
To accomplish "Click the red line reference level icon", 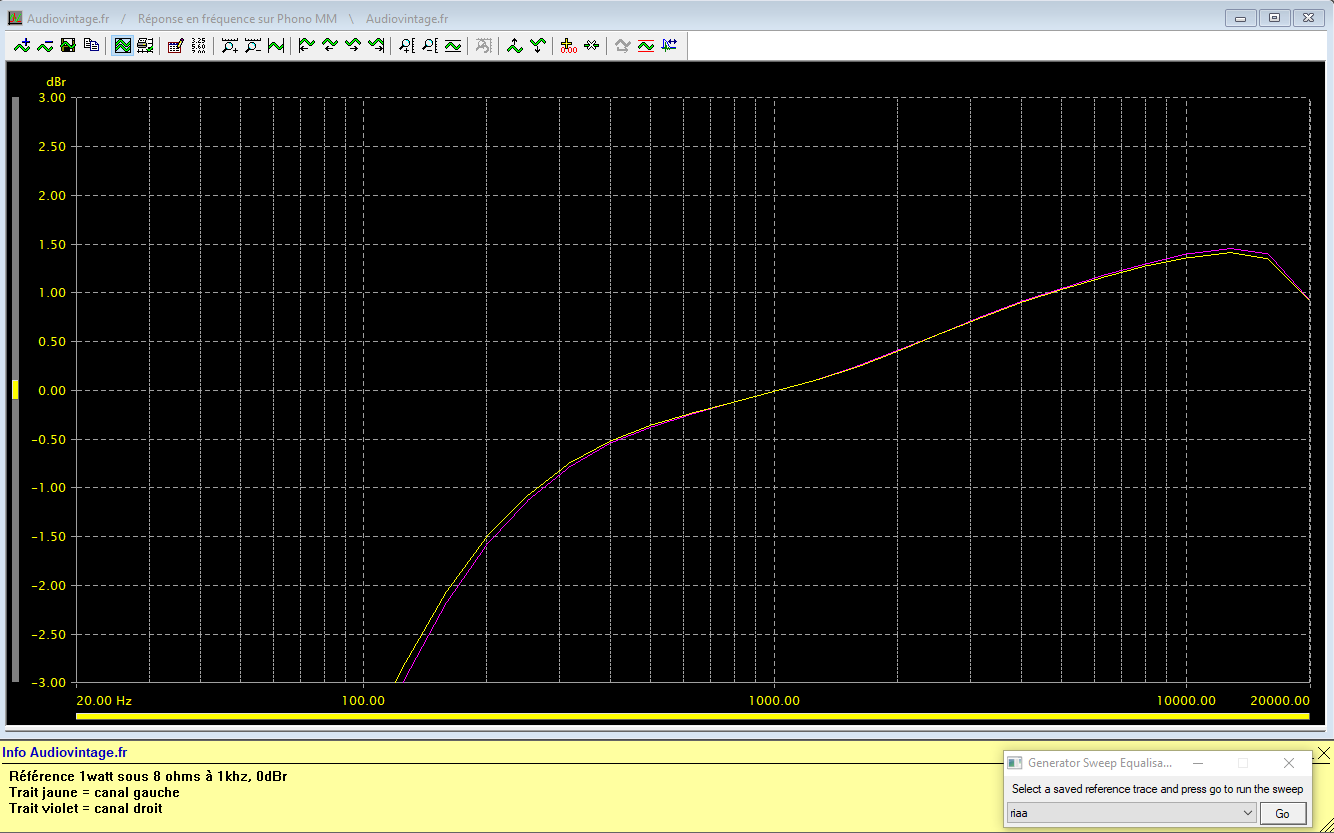I will (x=645, y=45).
